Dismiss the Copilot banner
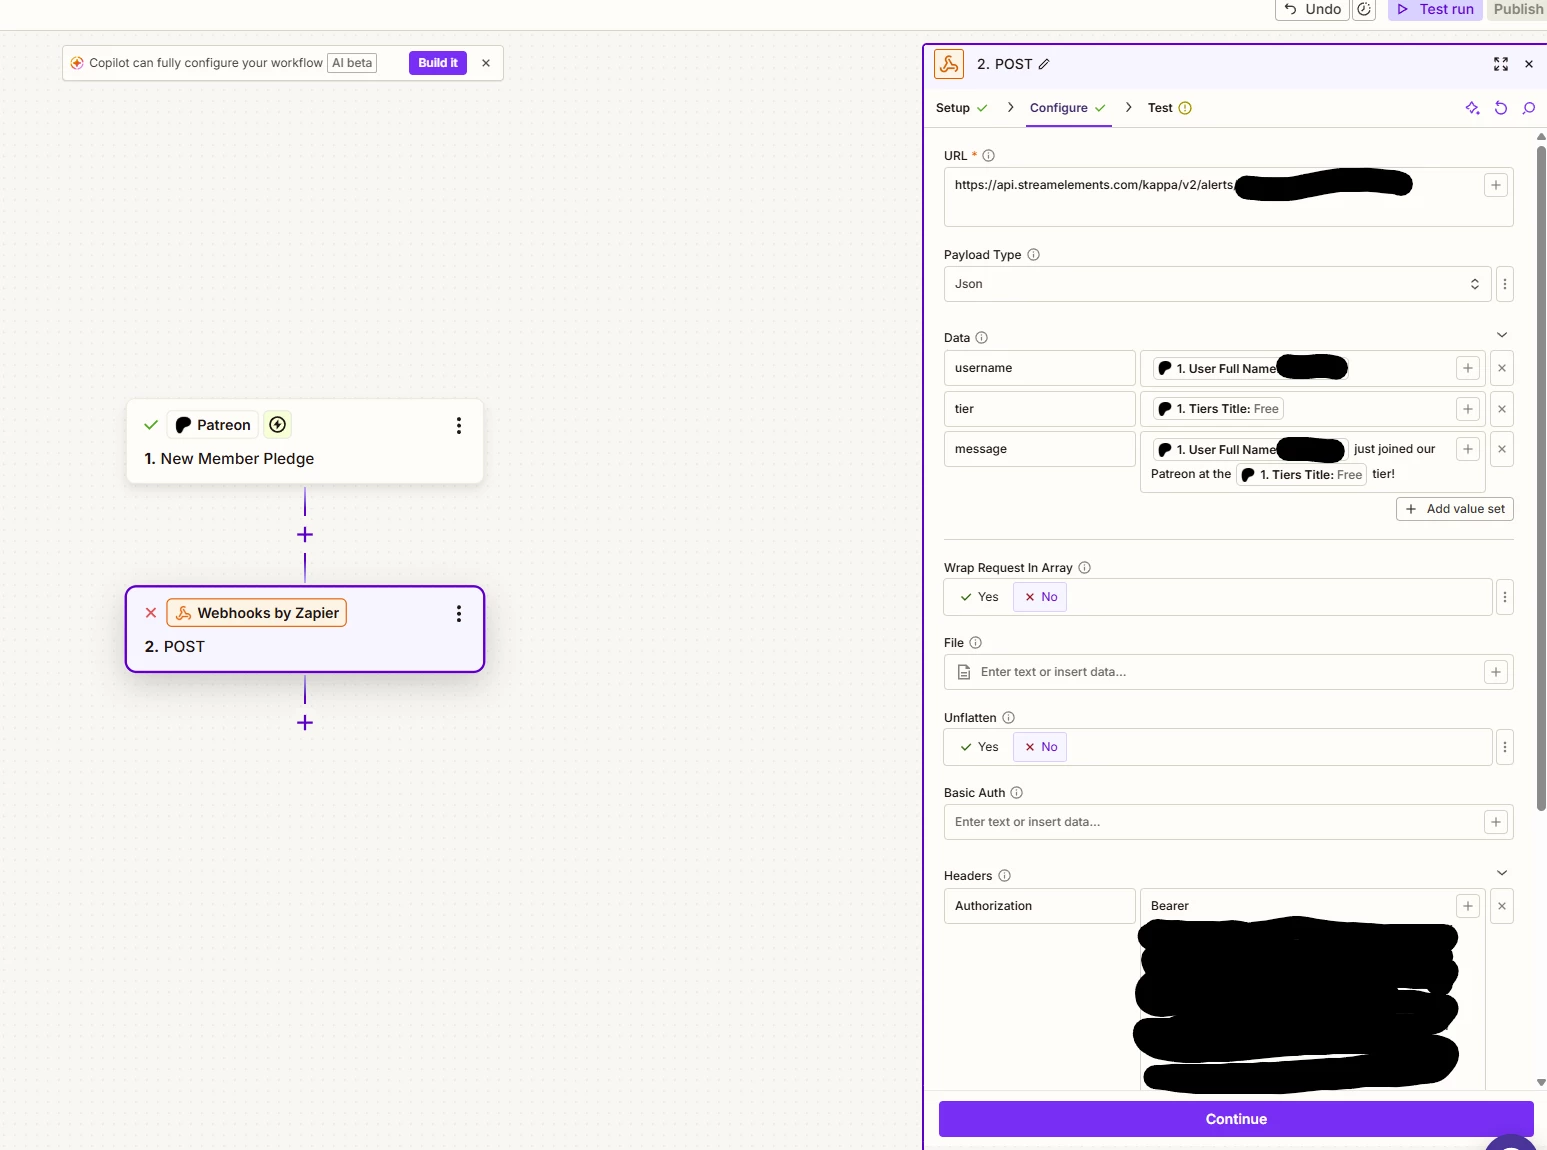Screen dimensions: 1547x1150 click(486, 63)
